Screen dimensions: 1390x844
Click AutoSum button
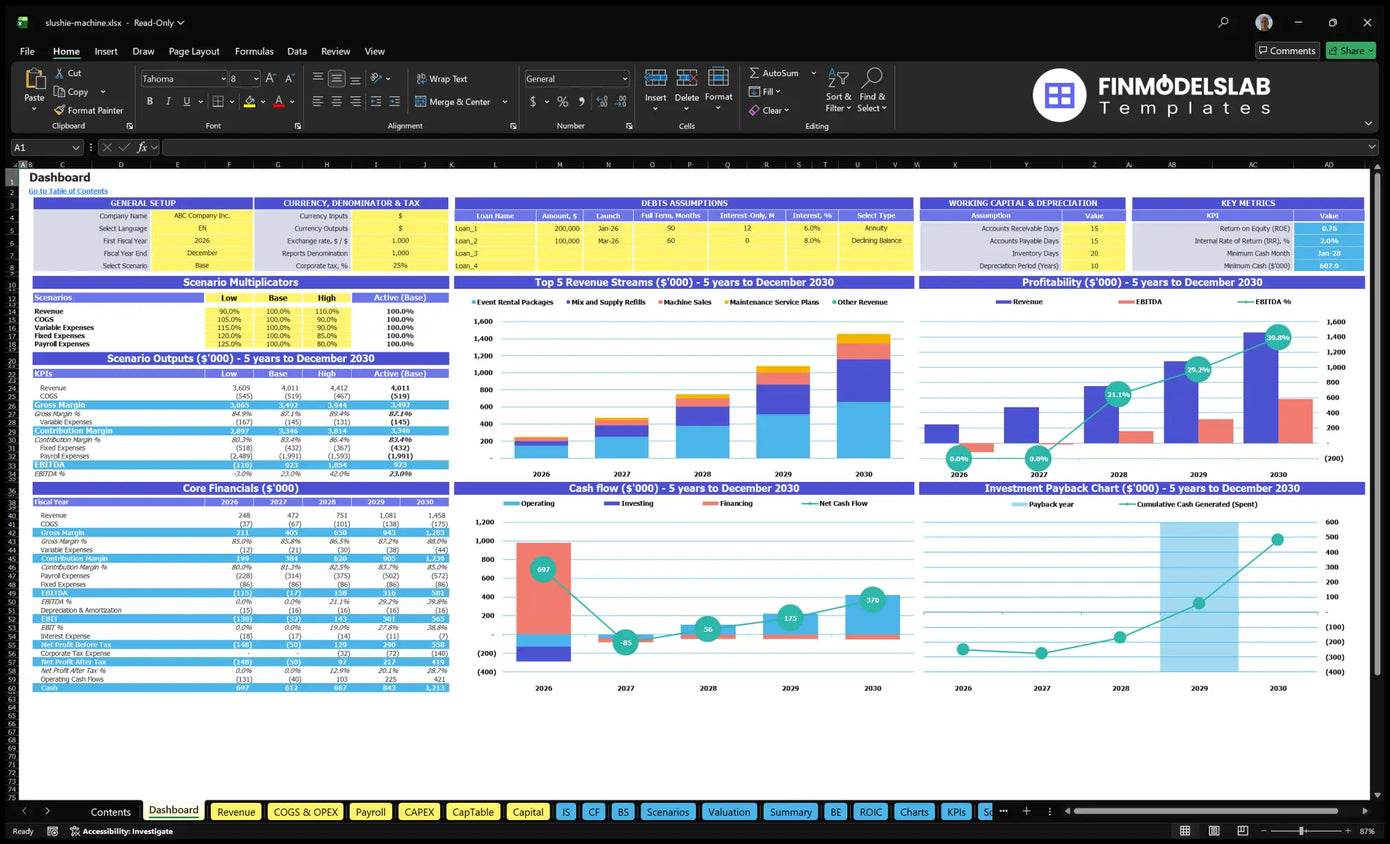(774, 73)
